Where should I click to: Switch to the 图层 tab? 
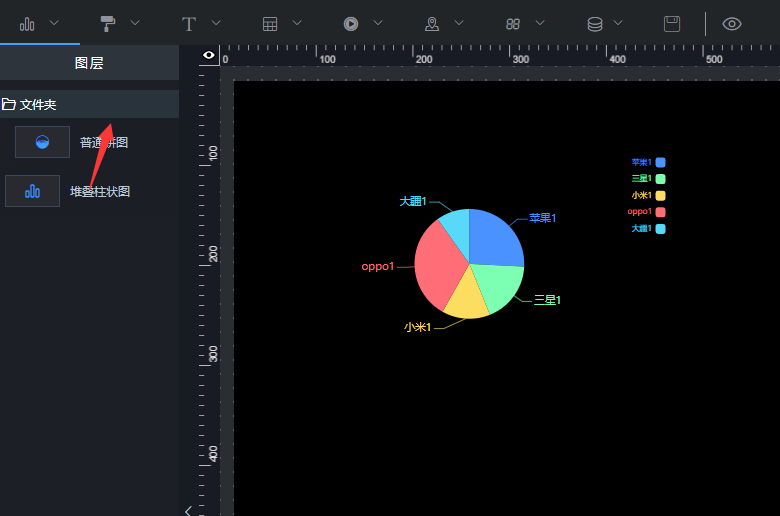[89, 63]
